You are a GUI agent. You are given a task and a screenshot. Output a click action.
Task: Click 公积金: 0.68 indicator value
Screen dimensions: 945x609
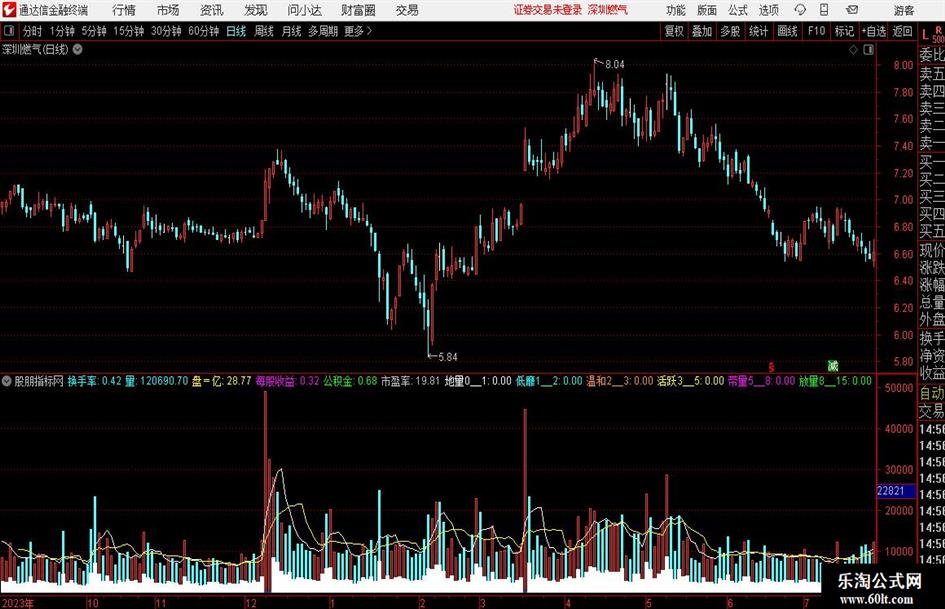350,381
